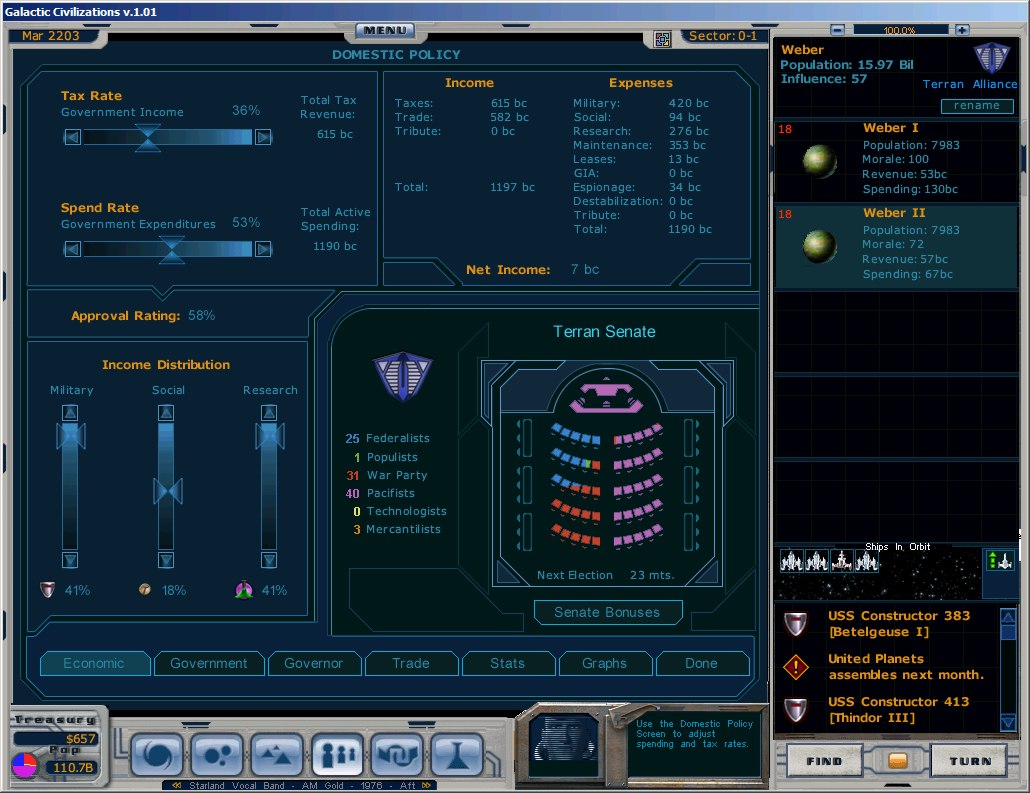Image resolution: width=1030 pixels, height=793 pixels.
Task: Click the shield icon beside USS Constructor 413
Action: tap(795, 710)
